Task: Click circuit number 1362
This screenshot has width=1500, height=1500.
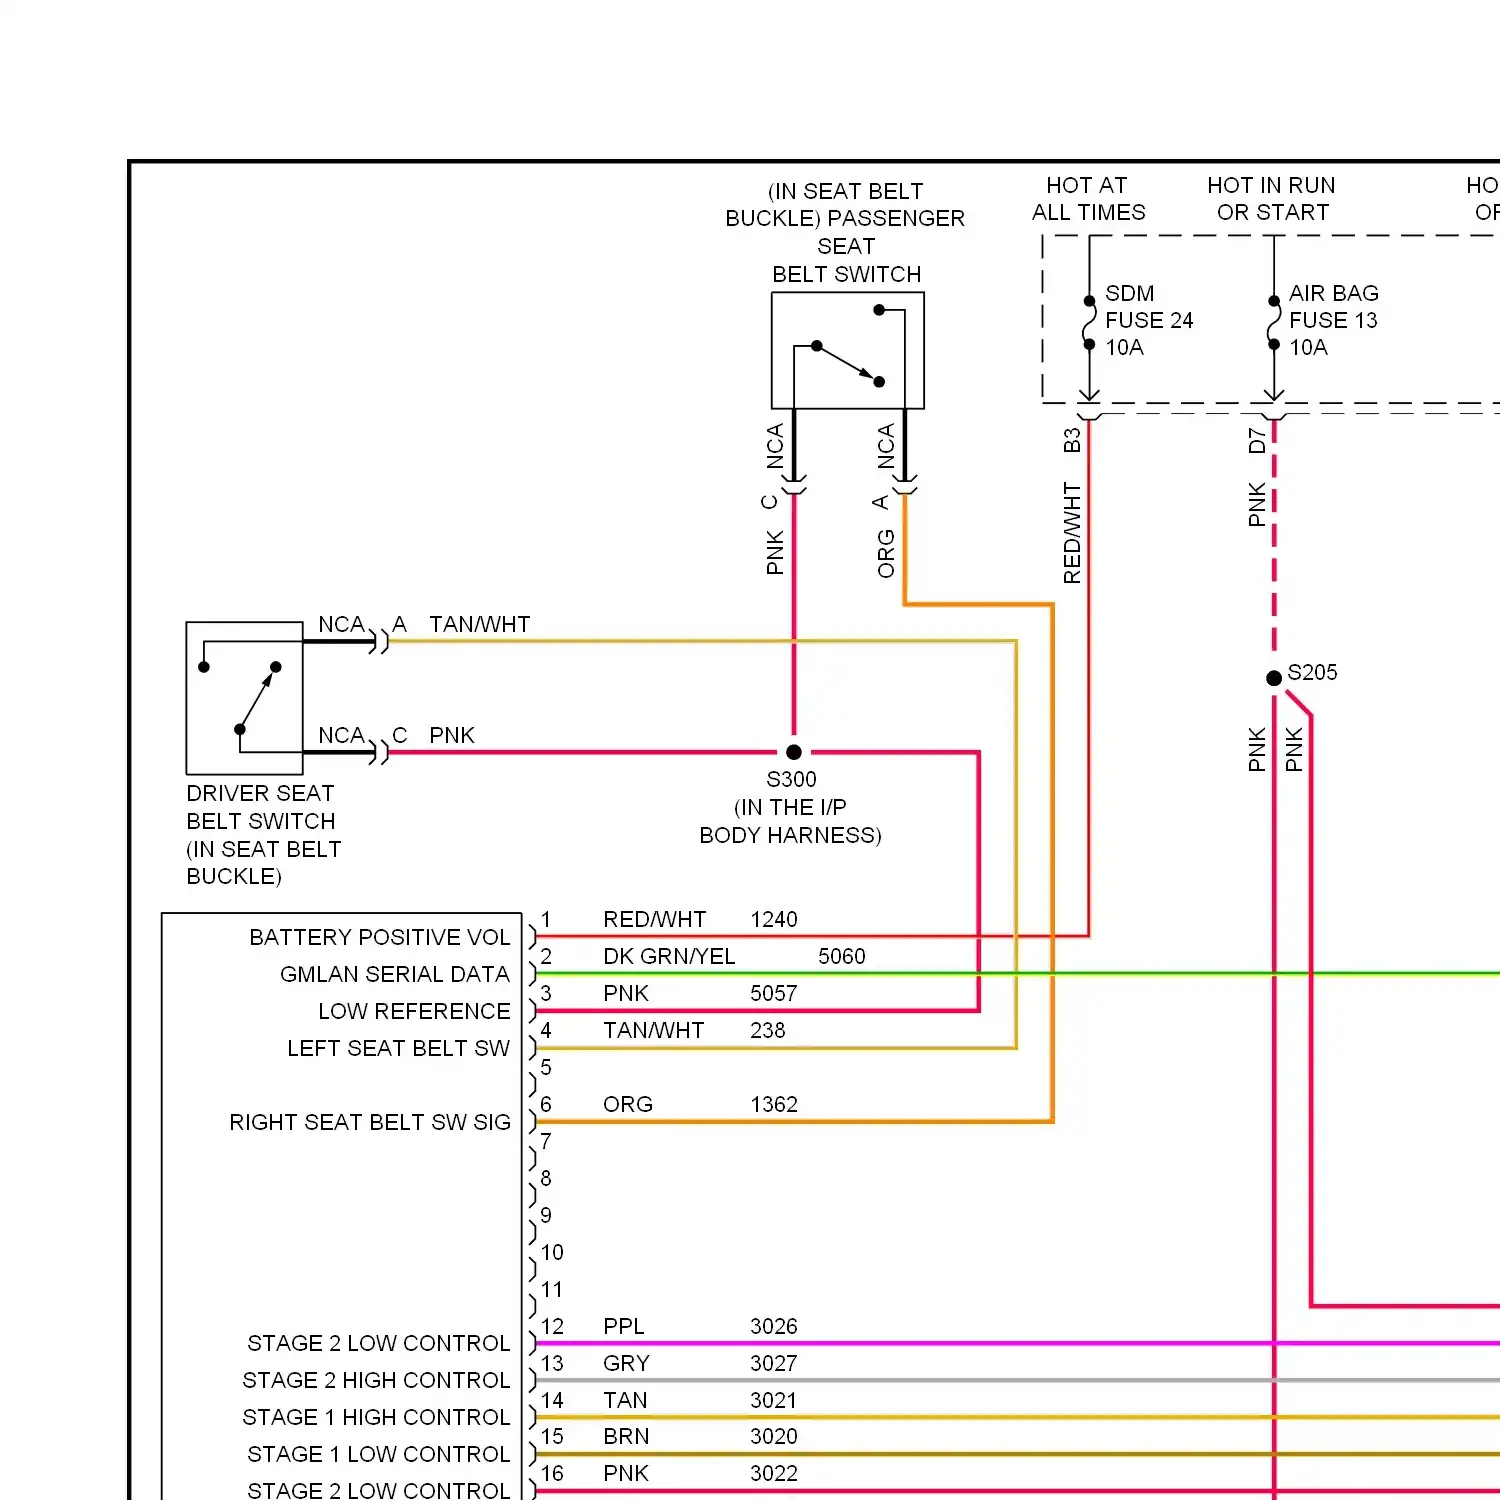Action: pyautogui.click(x=774, y=1105)
